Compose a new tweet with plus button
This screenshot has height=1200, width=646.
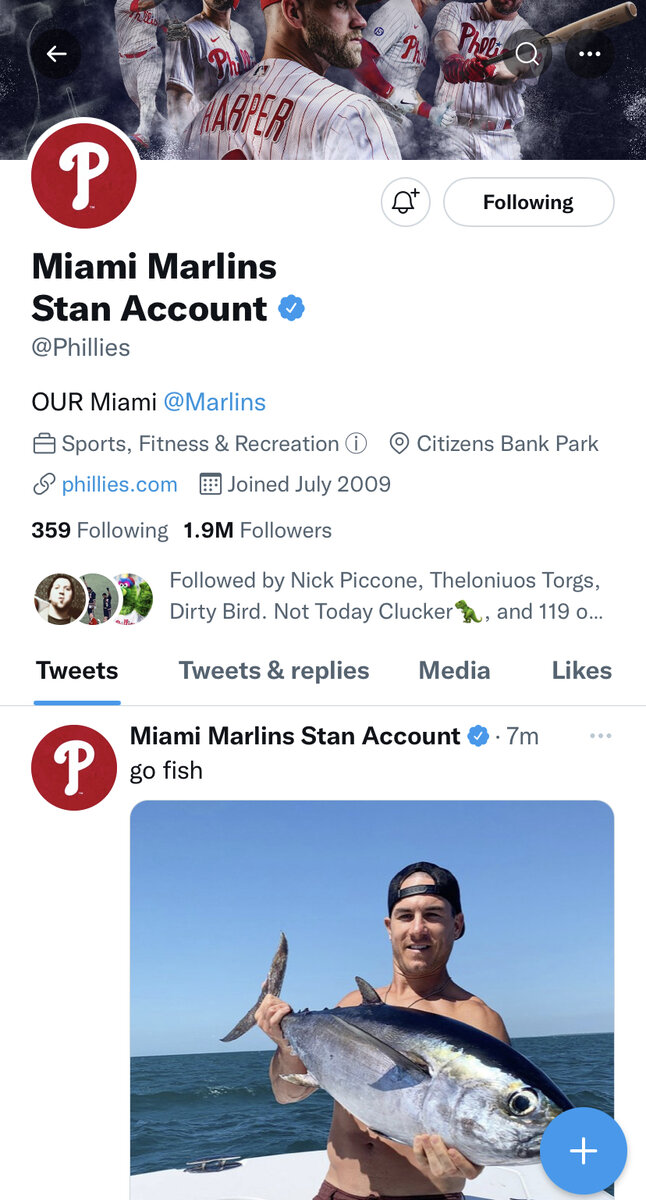pyautogui.click(x=583, y=1151)
